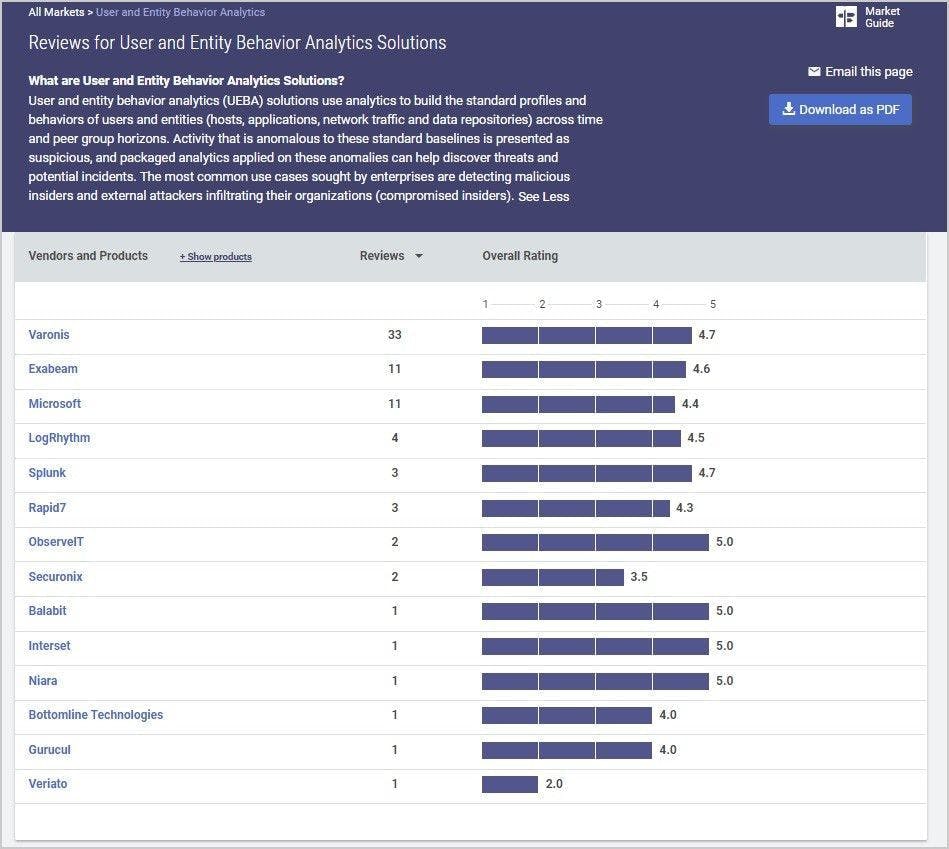Click Microsoft rating bar at 4.4
Screen dimensions: 949x849
(578, 404)
